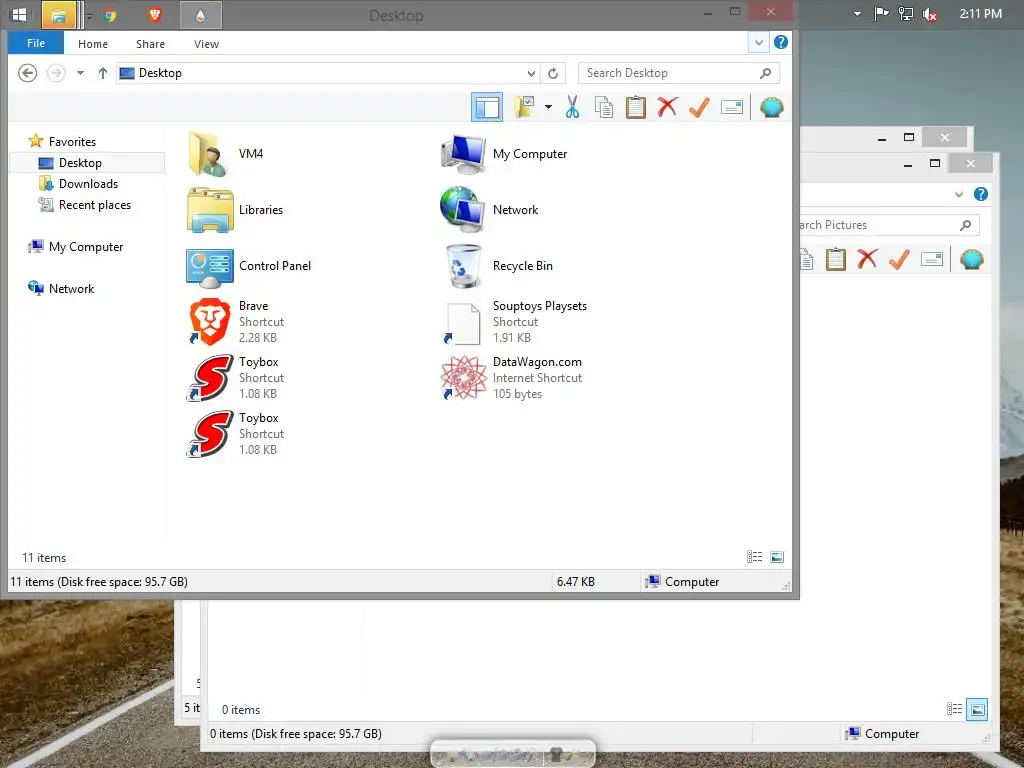Click the orange checkmark Properties icon in Desktop window

point(699,107)
